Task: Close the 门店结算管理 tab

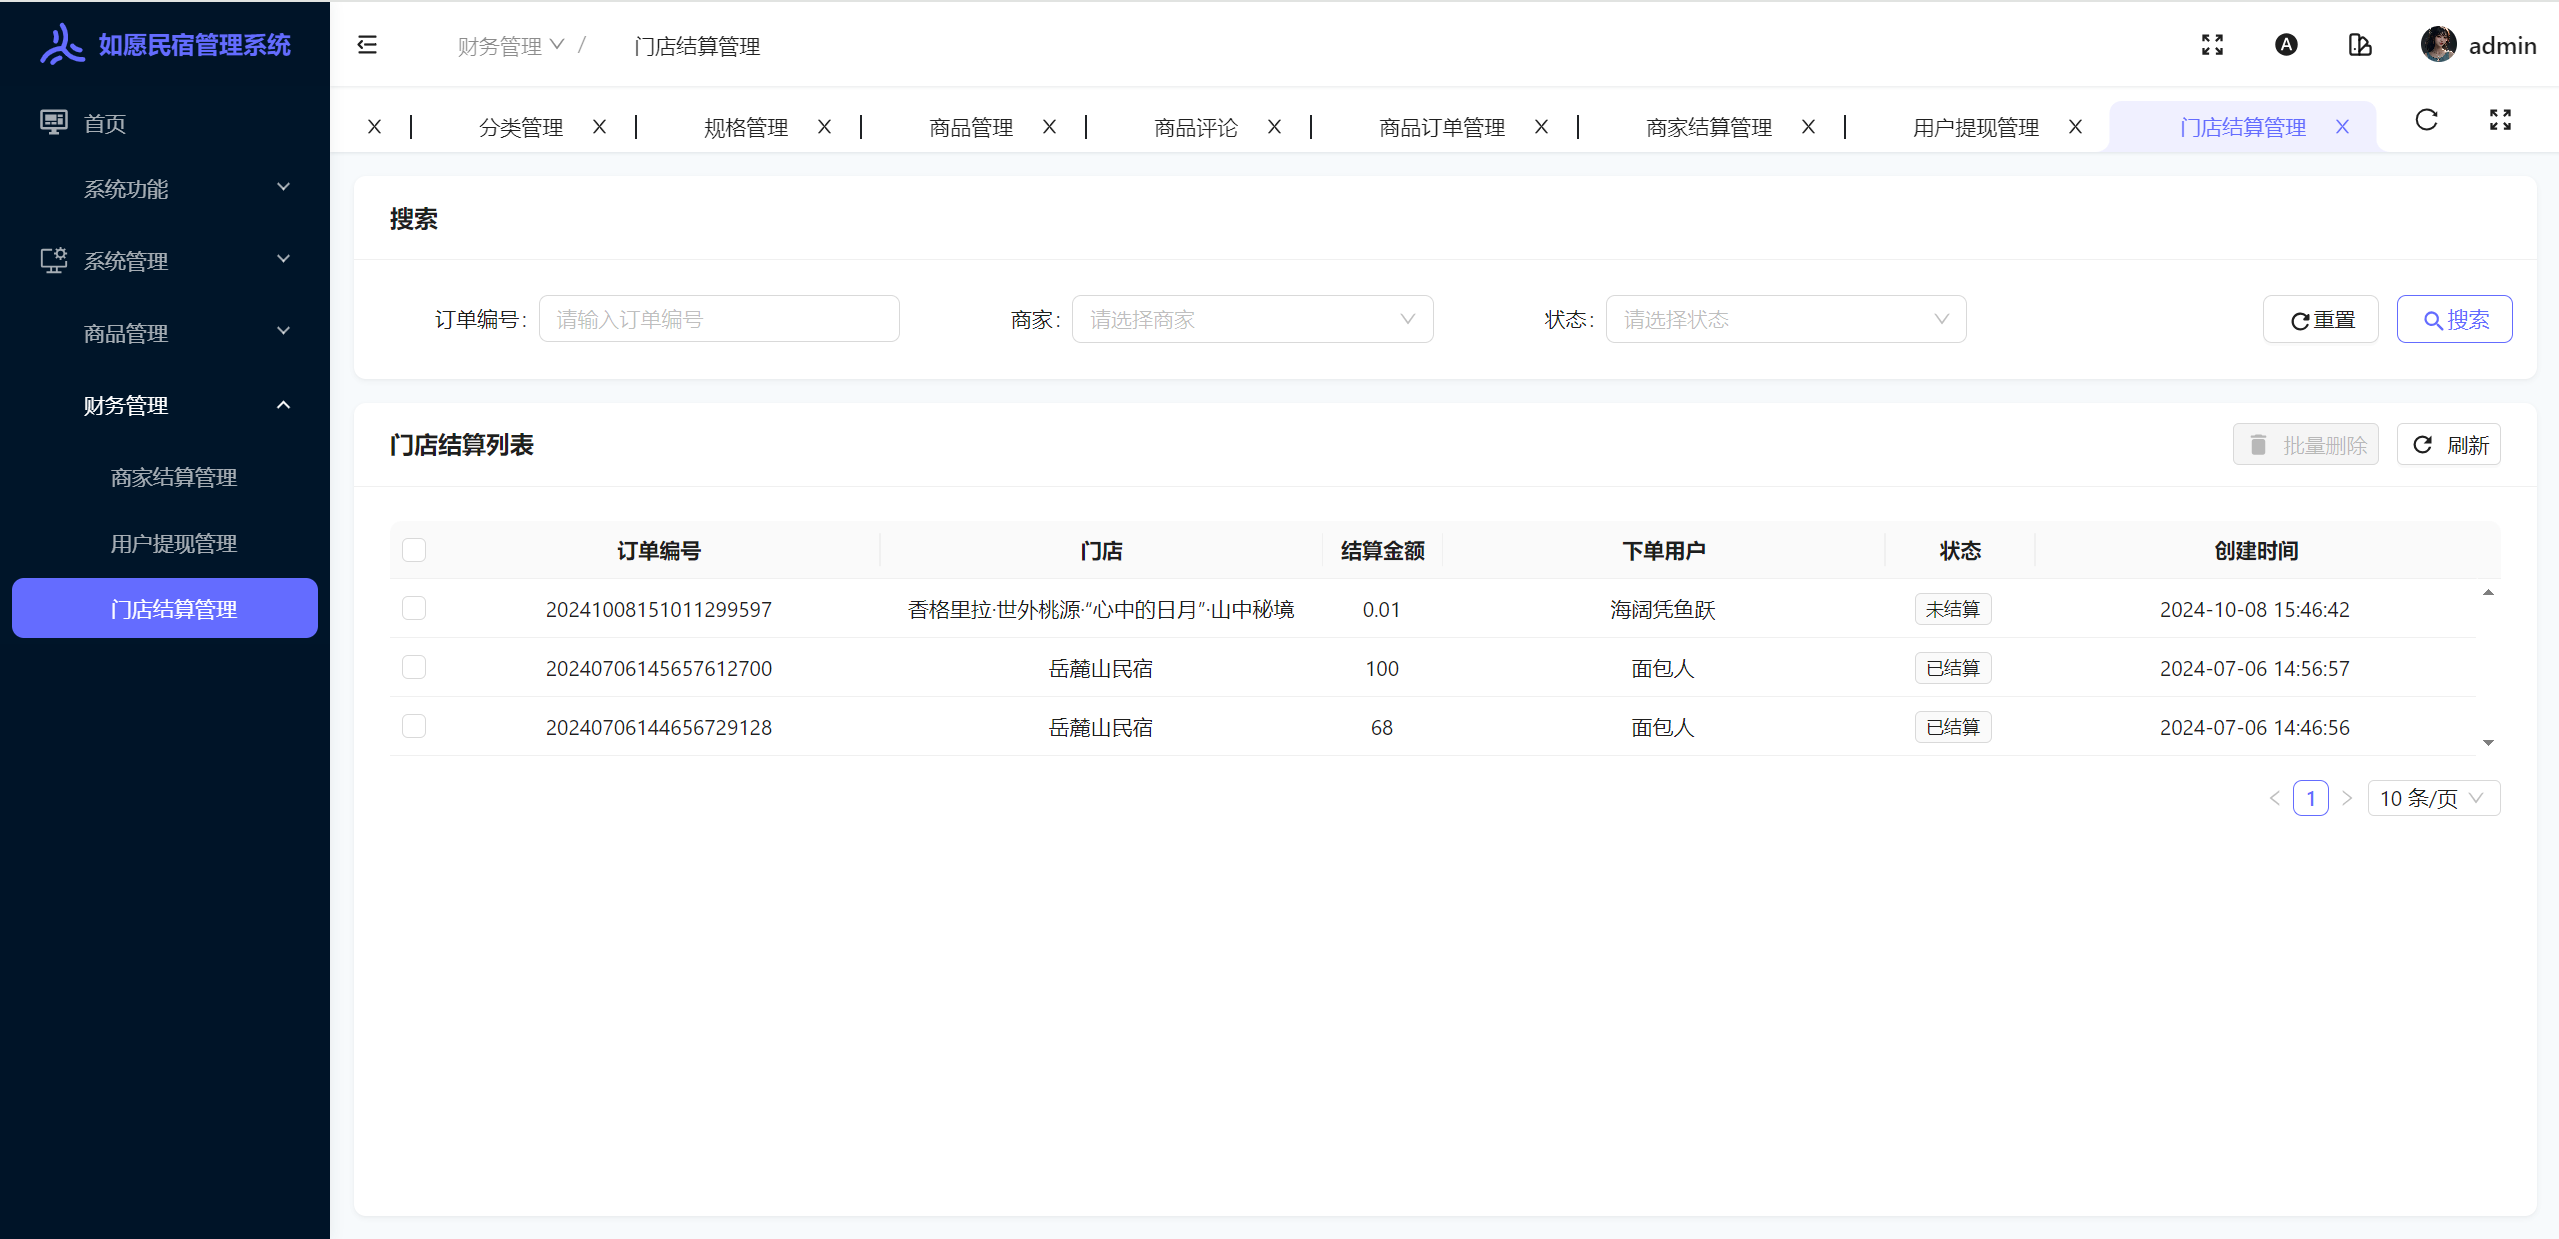Action: pos(2342,127)
